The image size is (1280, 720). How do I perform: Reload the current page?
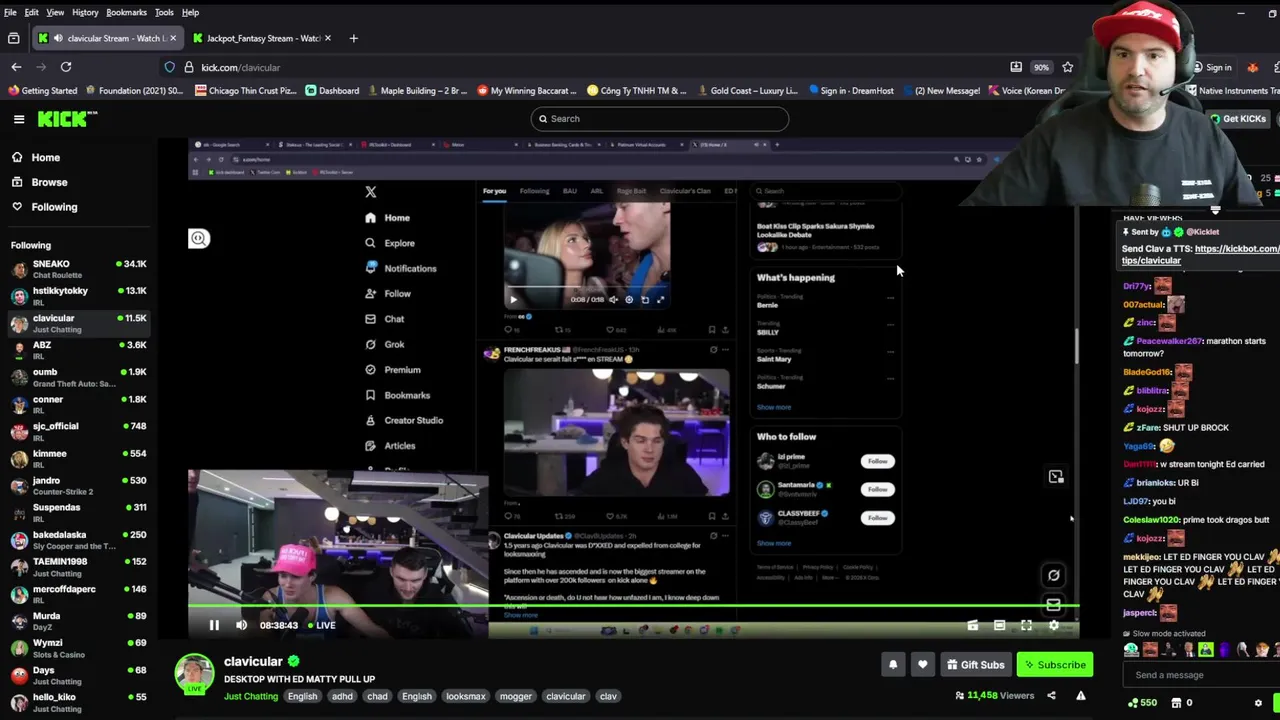click(x=66, y=67)
